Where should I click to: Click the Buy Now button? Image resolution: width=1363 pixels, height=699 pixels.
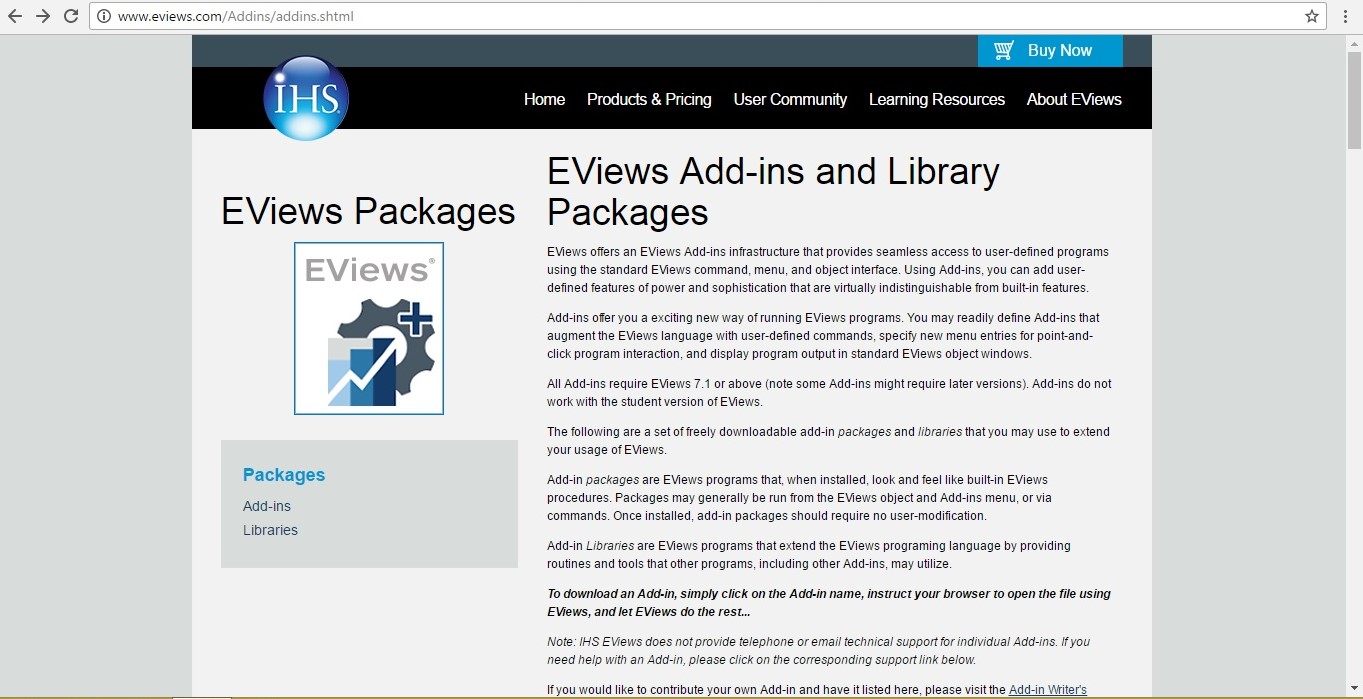[1050, 51]
